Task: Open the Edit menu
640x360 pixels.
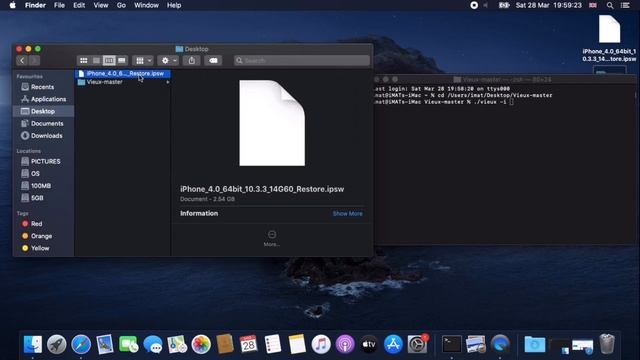Action: pos(79,5)
